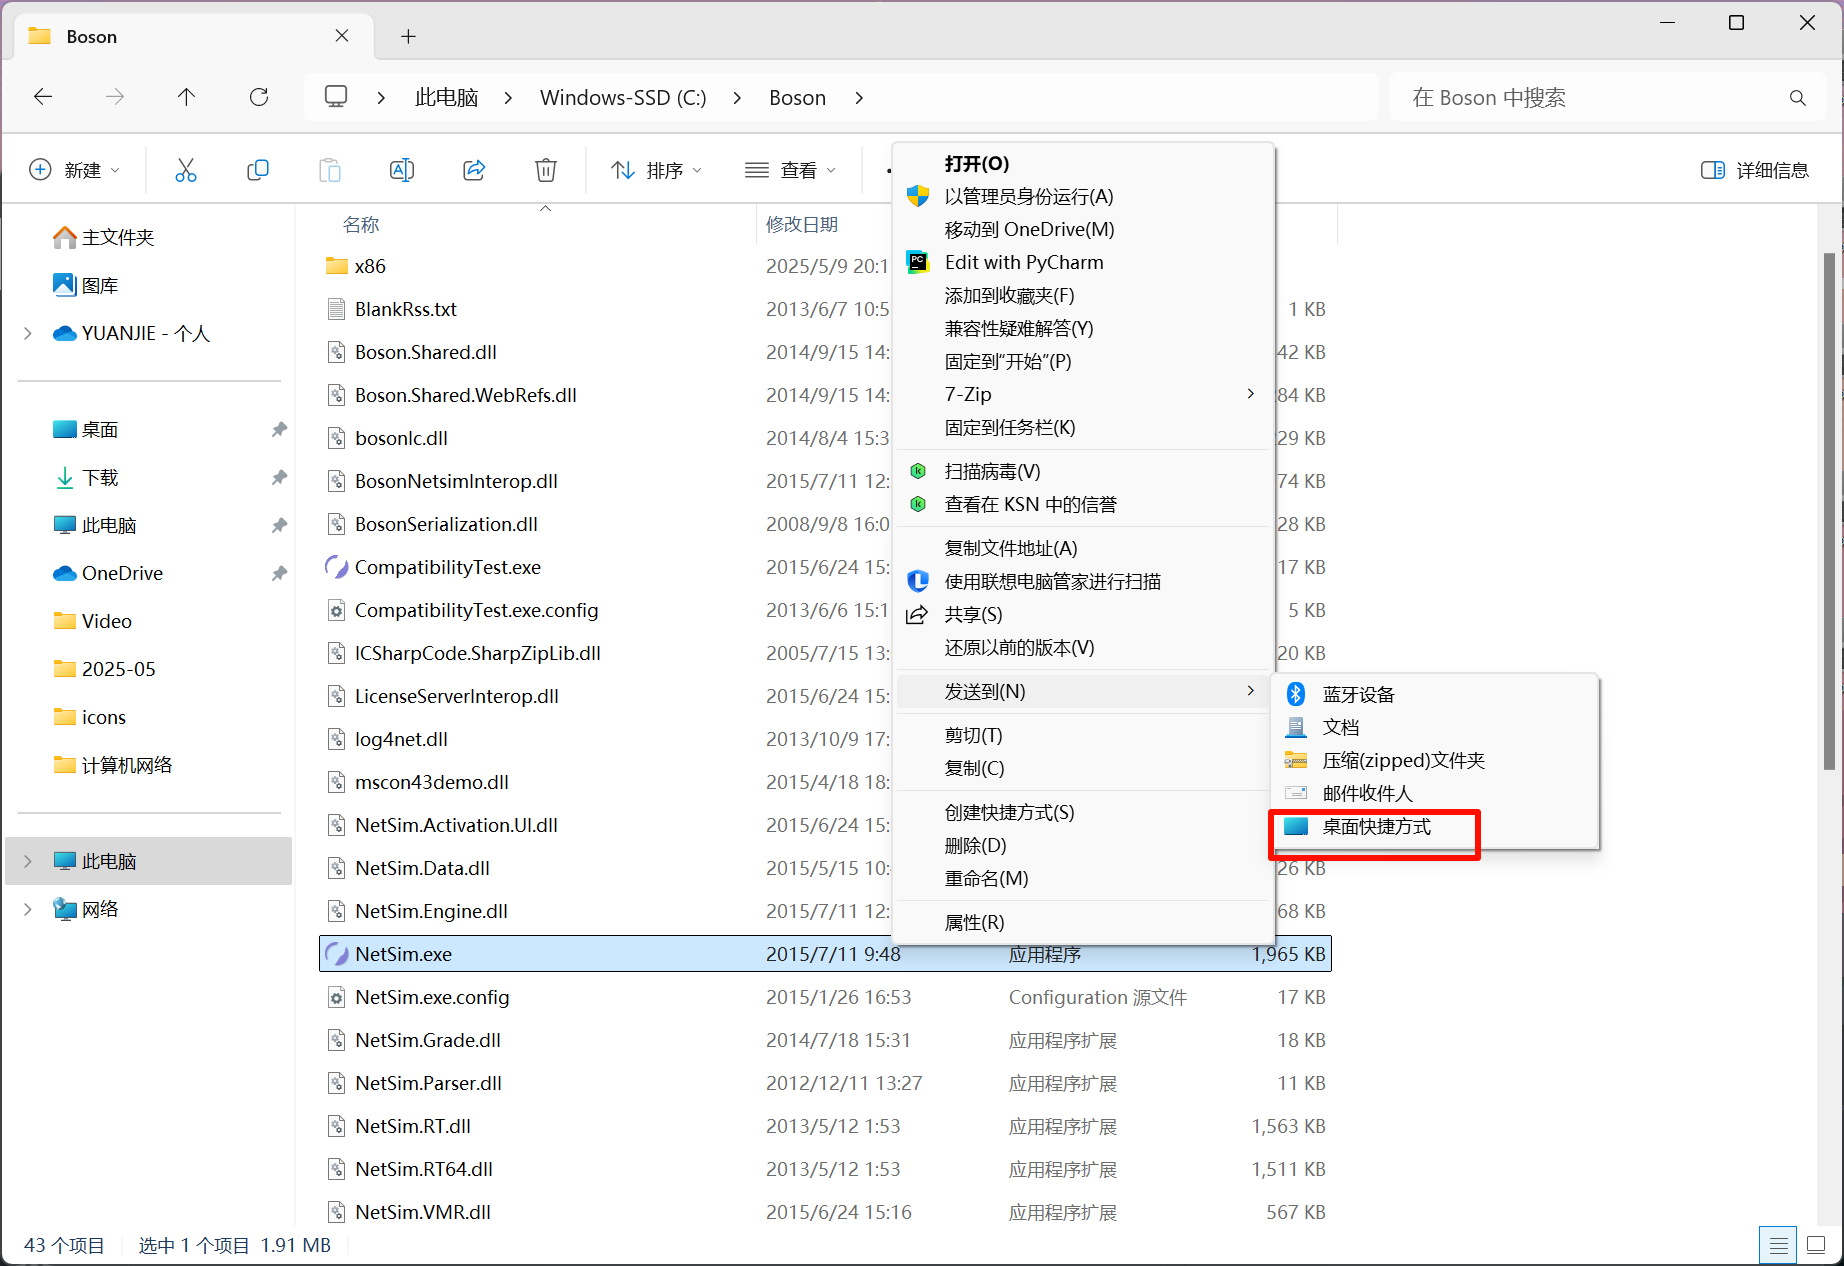Click the vertical scrollbar of file list
The height and width of the screenshot is (1266, 1844).
coord(1828,511)
